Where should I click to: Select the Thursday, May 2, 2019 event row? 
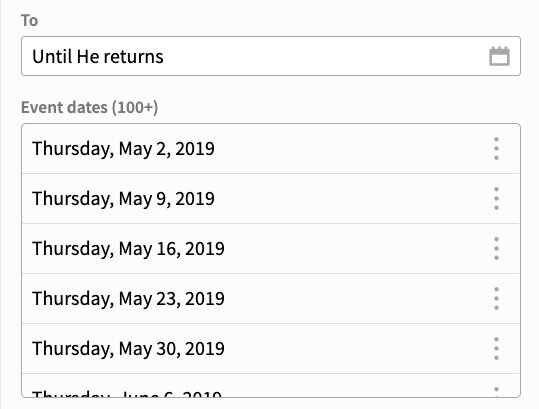271,148
